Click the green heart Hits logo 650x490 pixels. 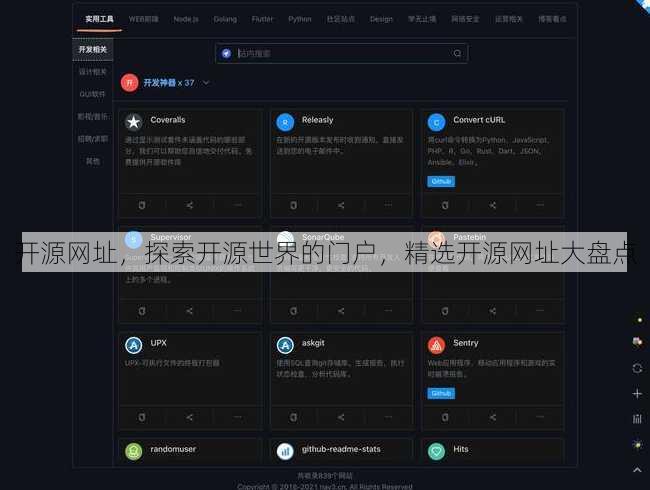click(x=437, y=451)
